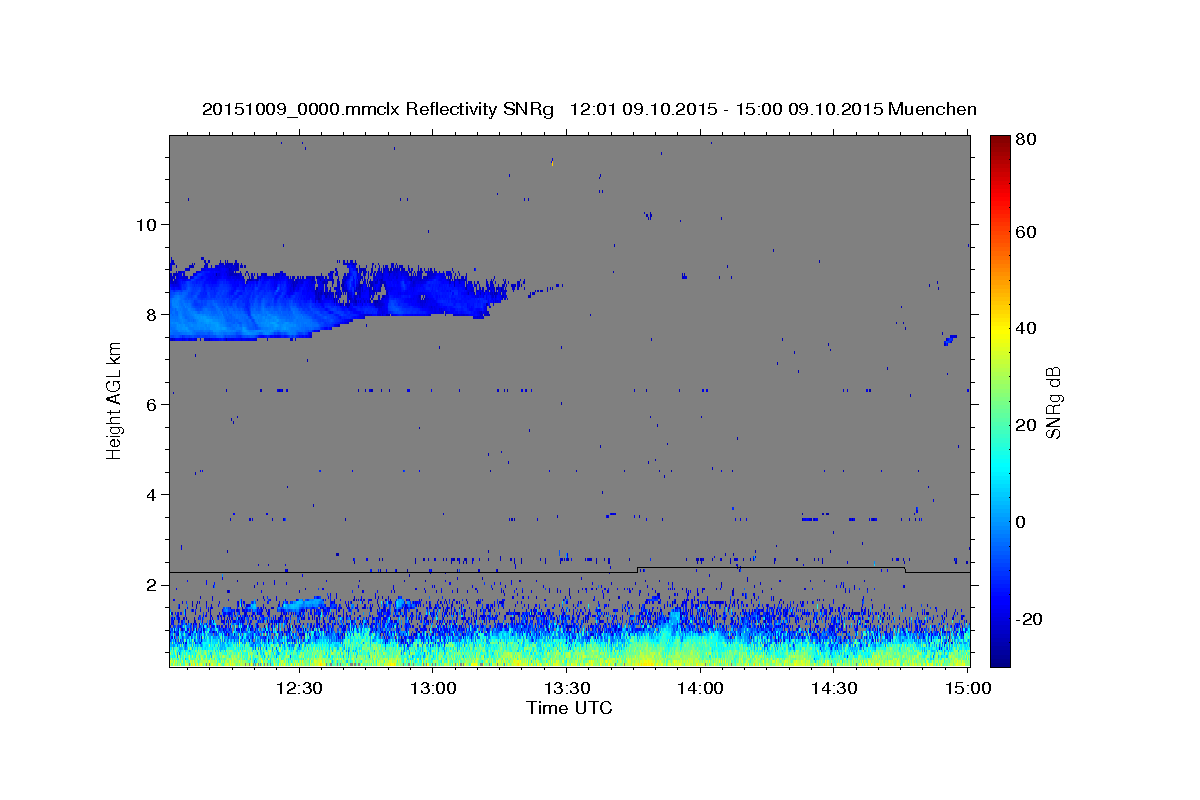Click the 12:30 time tick label

point(299,688)
